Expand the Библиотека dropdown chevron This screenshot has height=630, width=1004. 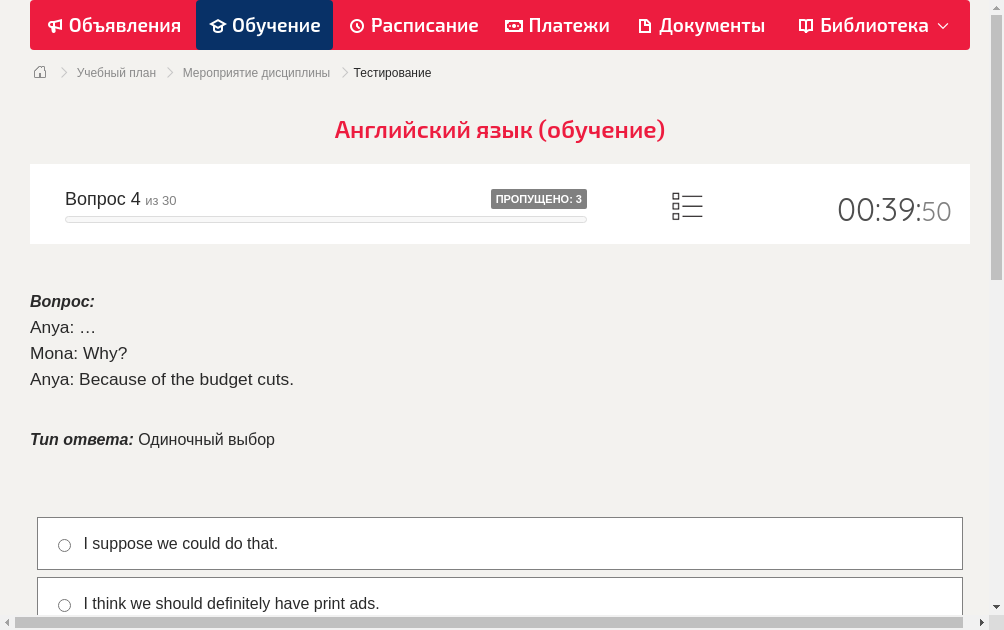pos(943,26)
